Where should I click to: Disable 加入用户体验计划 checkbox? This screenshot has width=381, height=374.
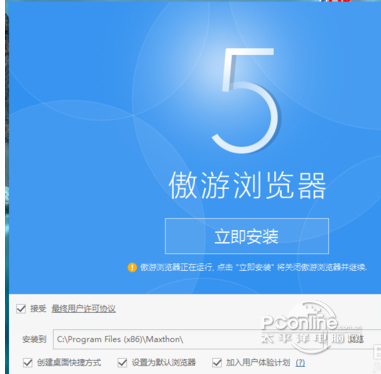pyautogui.click(x=217, y=362)
